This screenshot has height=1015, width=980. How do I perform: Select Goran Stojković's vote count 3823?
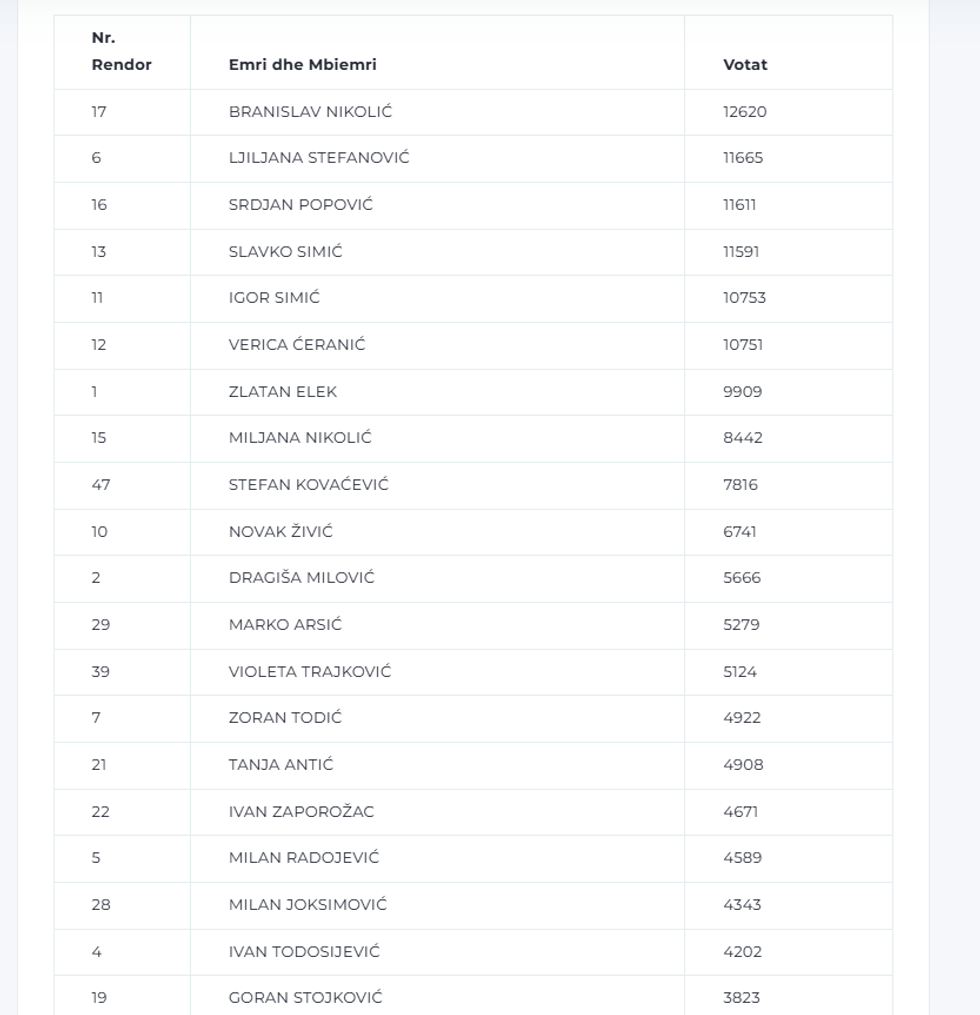pos(742,997)
